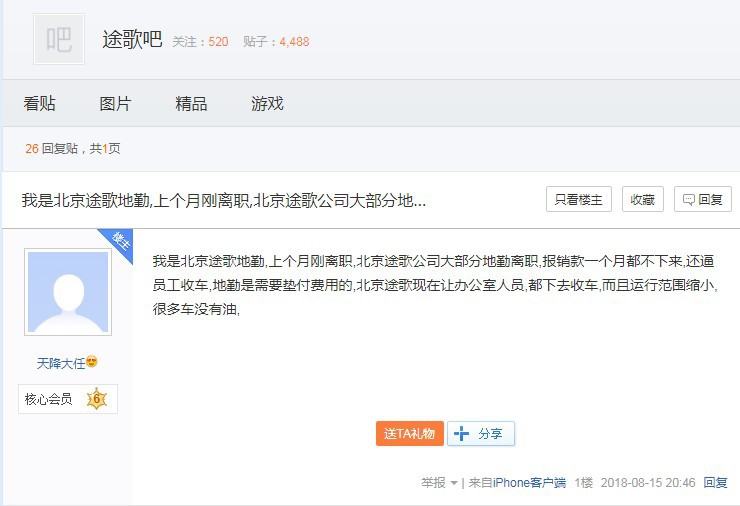Open the 途歌吧 forum name link
Screen dimensions: 740x506
click(x=132, y=40)
